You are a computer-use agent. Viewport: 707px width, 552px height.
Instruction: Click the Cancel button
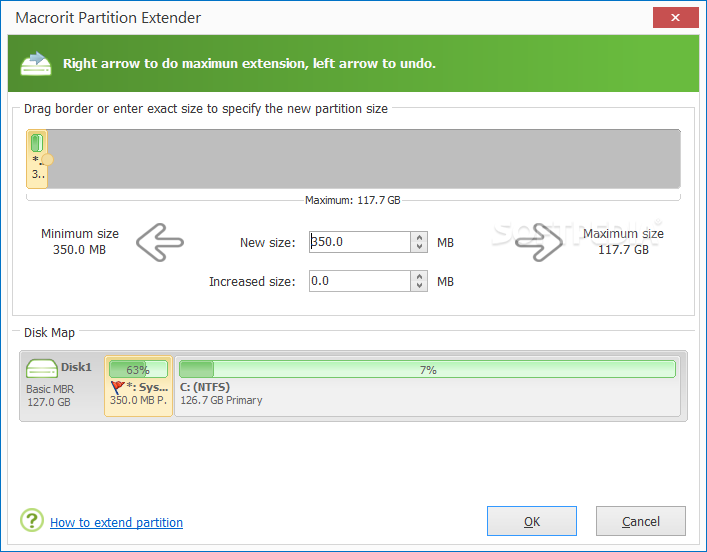(641, 521)
